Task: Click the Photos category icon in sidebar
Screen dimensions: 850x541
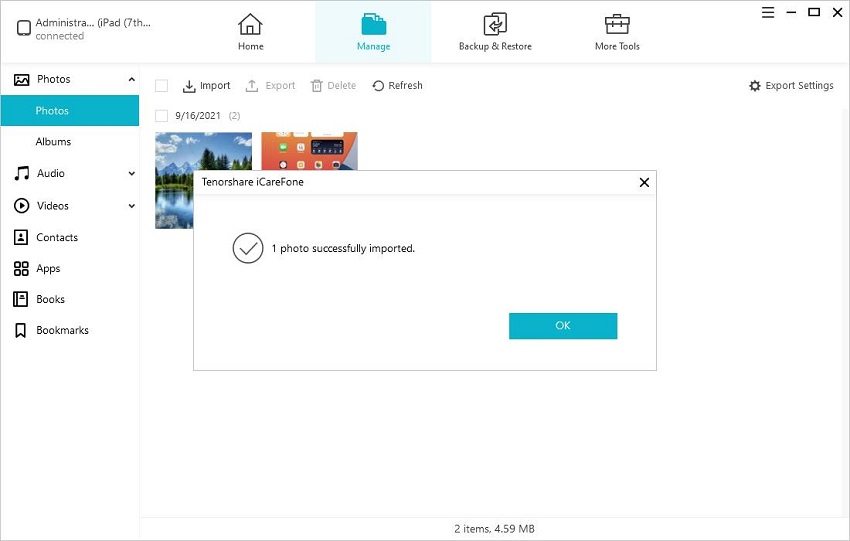Action: coord(21,80)
